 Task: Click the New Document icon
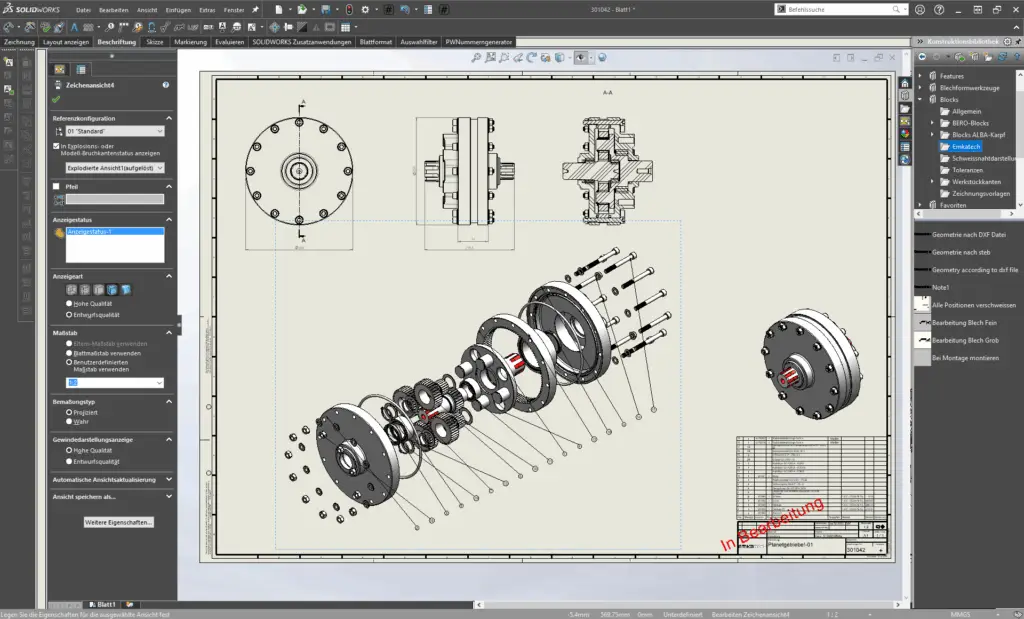pos(279,10)
